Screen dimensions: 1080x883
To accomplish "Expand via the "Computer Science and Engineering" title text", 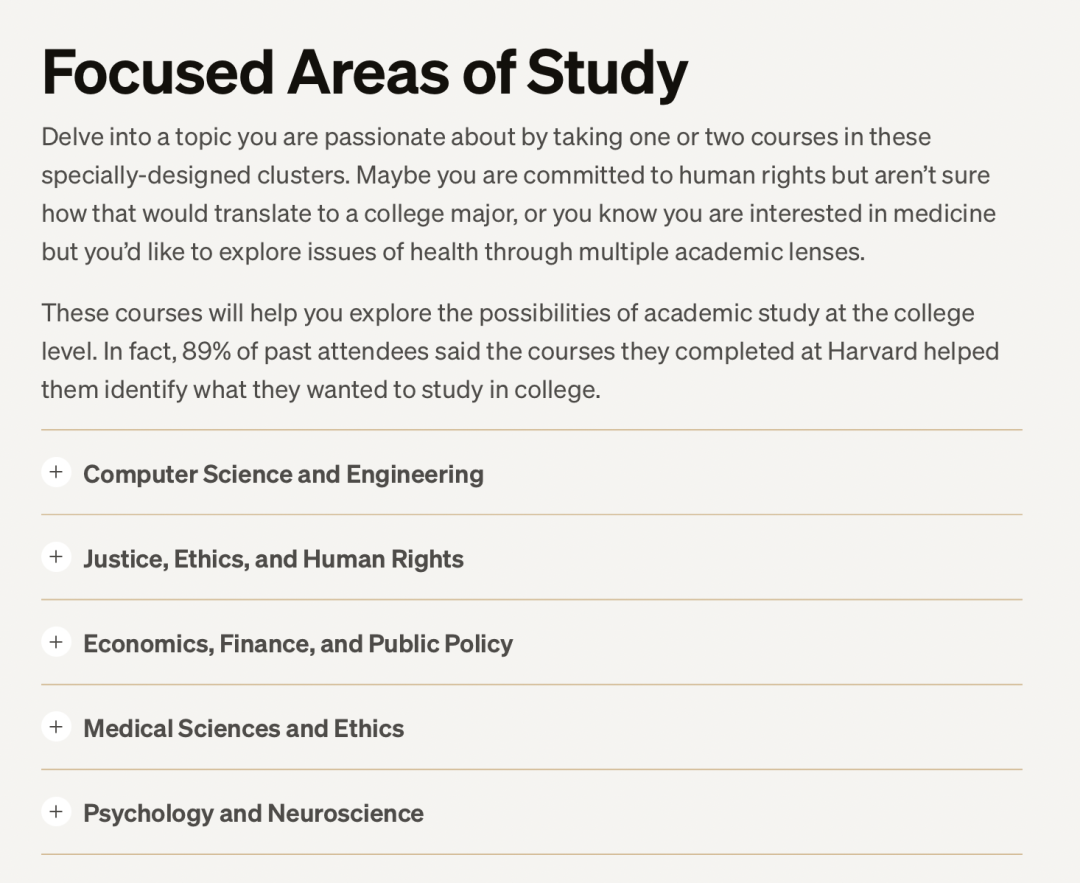I will (x=283, y=474).
